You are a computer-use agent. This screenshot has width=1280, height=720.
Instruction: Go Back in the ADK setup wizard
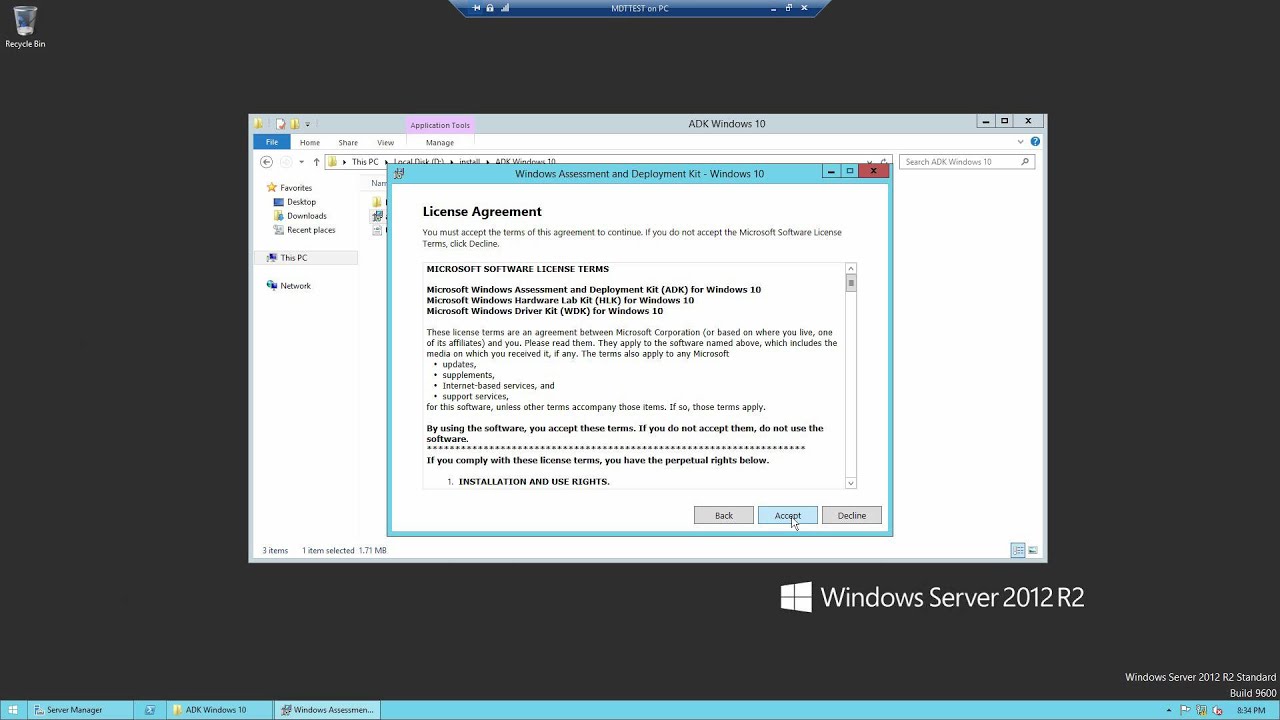coord(723,515)
